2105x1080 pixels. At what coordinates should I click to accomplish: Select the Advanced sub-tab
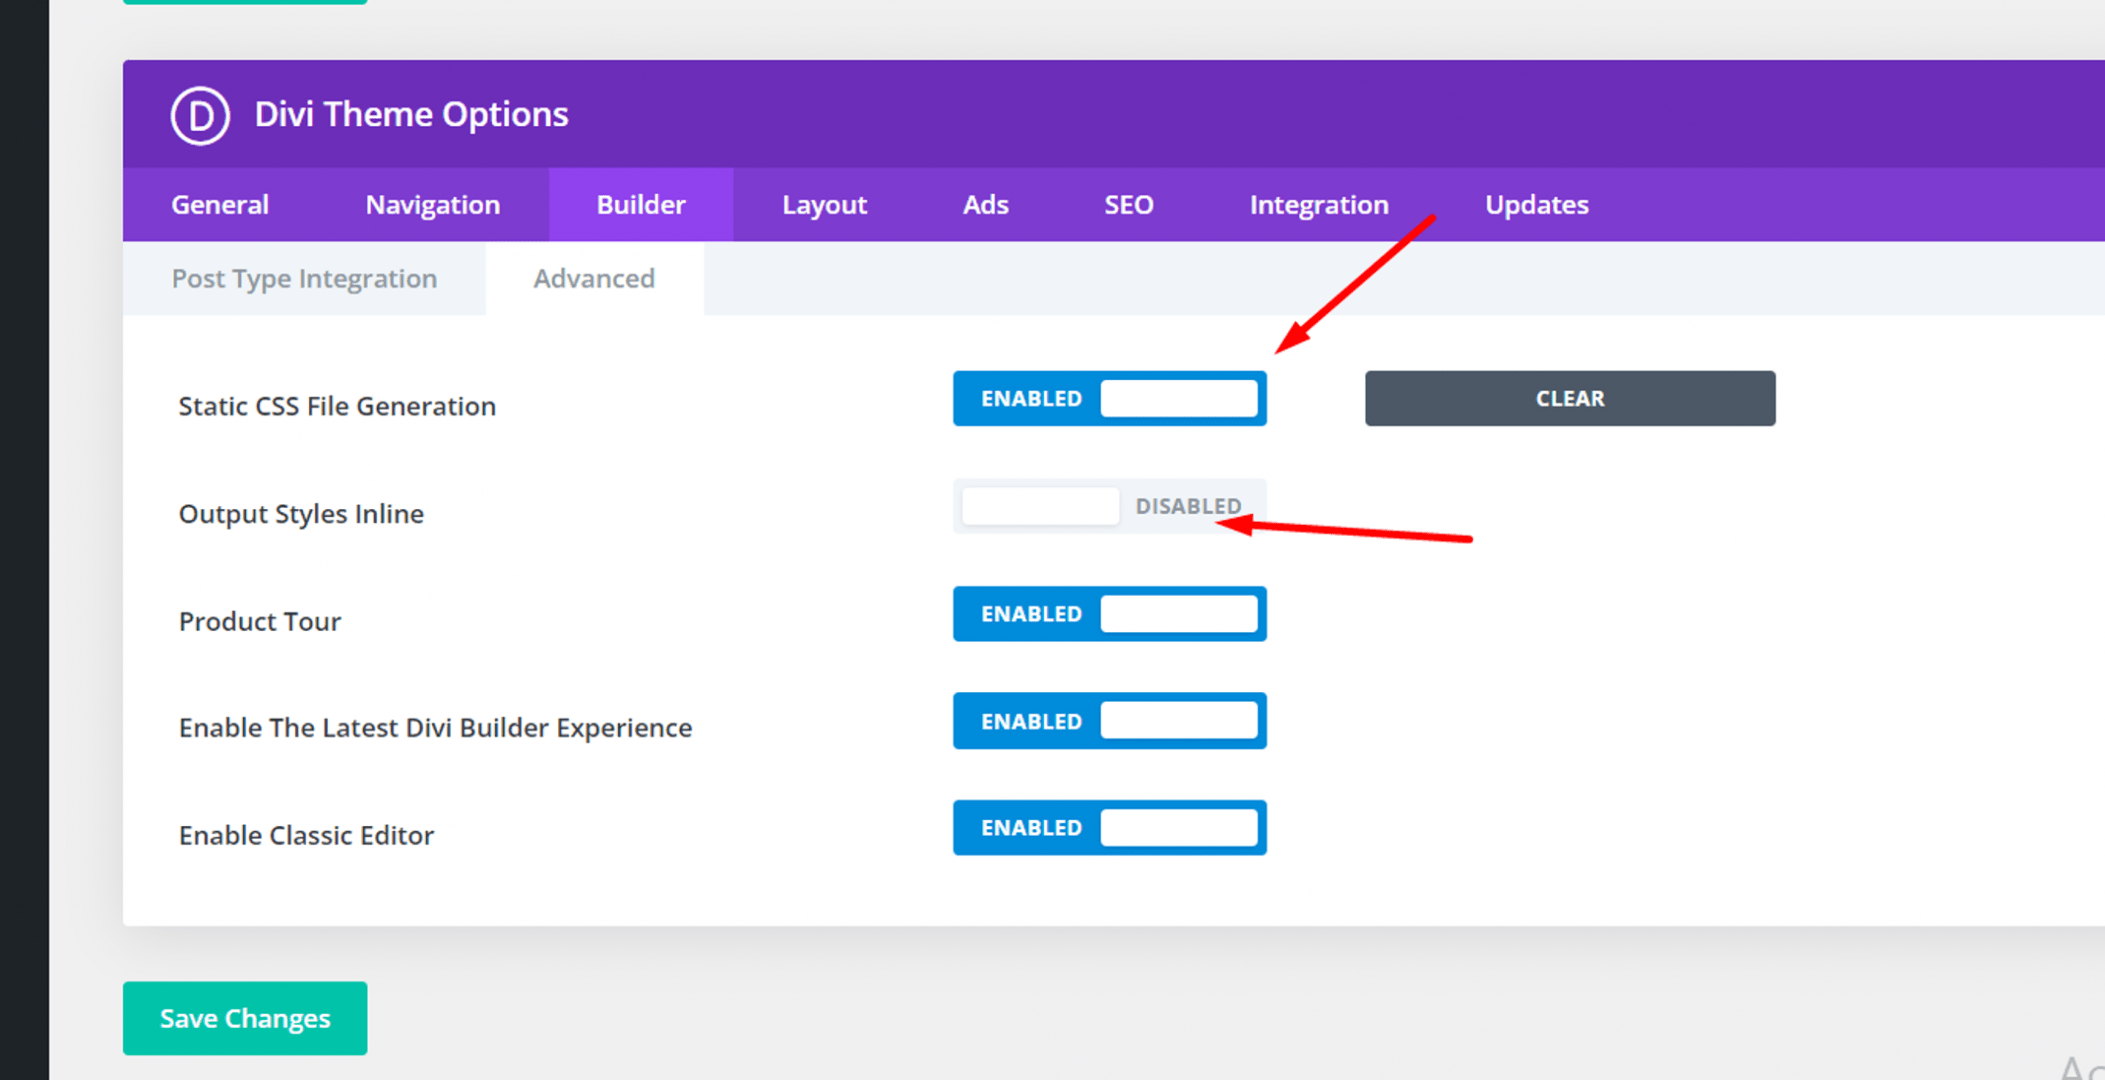coord(594,278)
